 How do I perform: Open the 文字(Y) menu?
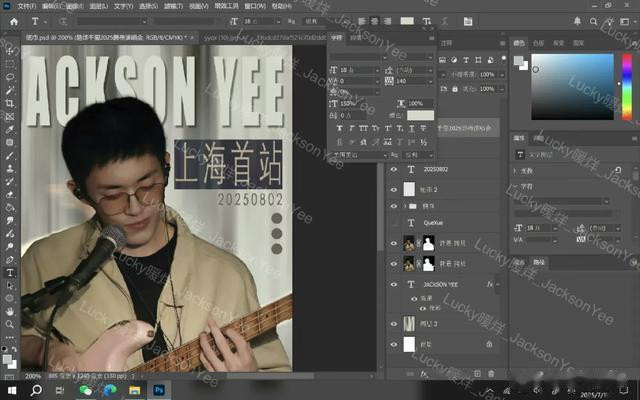(123, 6)
